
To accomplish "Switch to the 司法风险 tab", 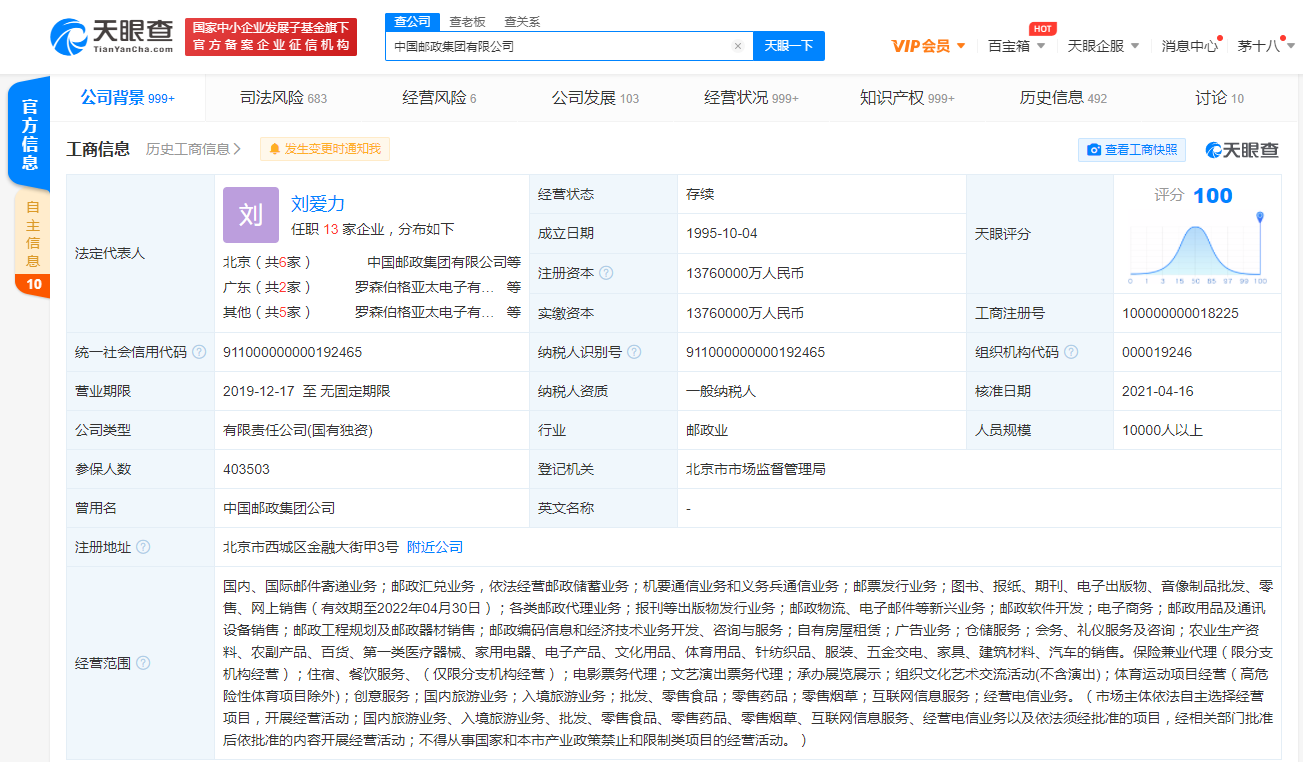I will [283, 98].
